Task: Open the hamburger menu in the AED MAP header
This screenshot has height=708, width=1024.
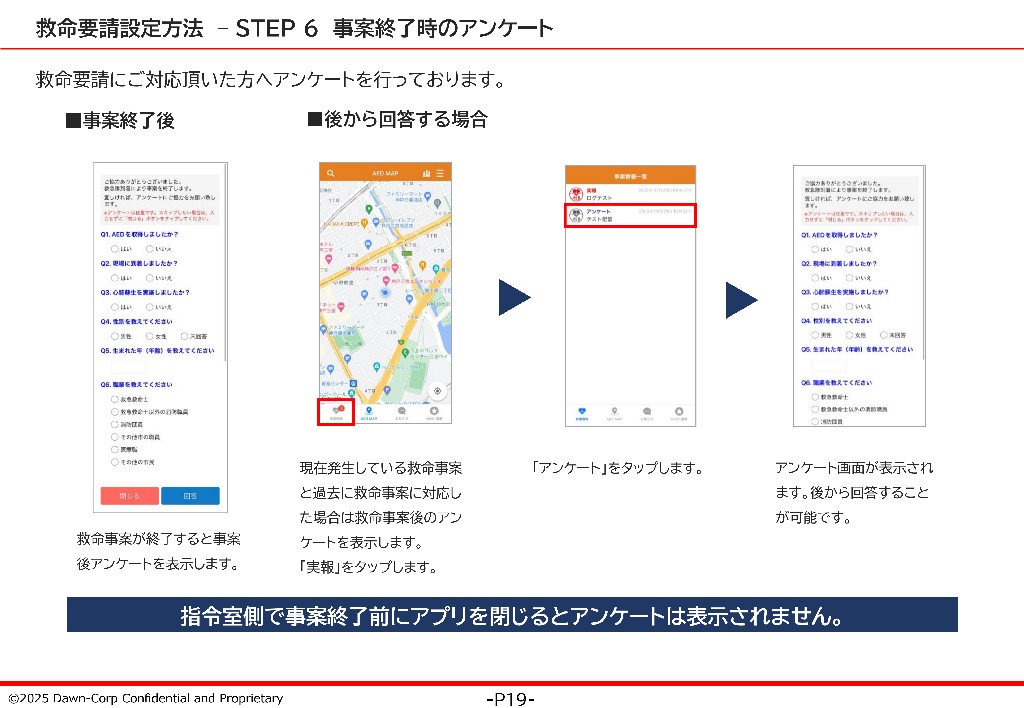Action: click(x=440, y=173)
